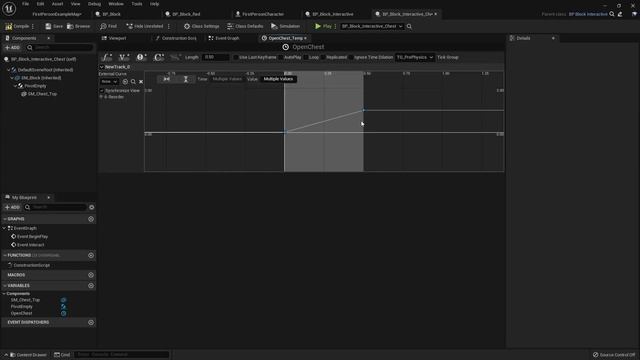The image size is (640, 360).
Task: Open the File menu
Action: [x=25, y=4]
